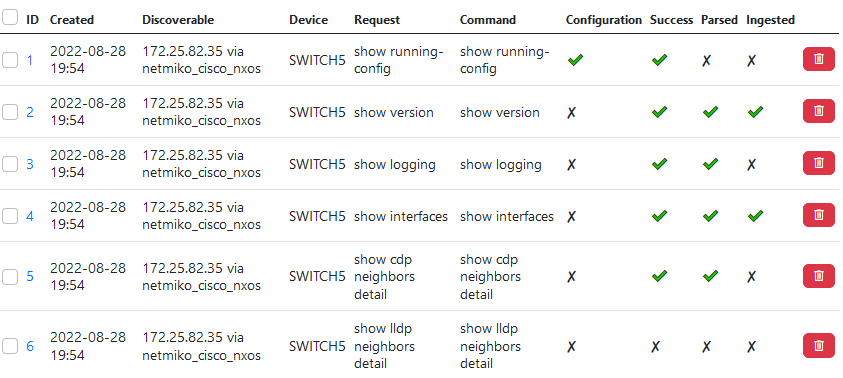
Task: Click green Configuration checkmark in row 1
Action: point(575,60)
